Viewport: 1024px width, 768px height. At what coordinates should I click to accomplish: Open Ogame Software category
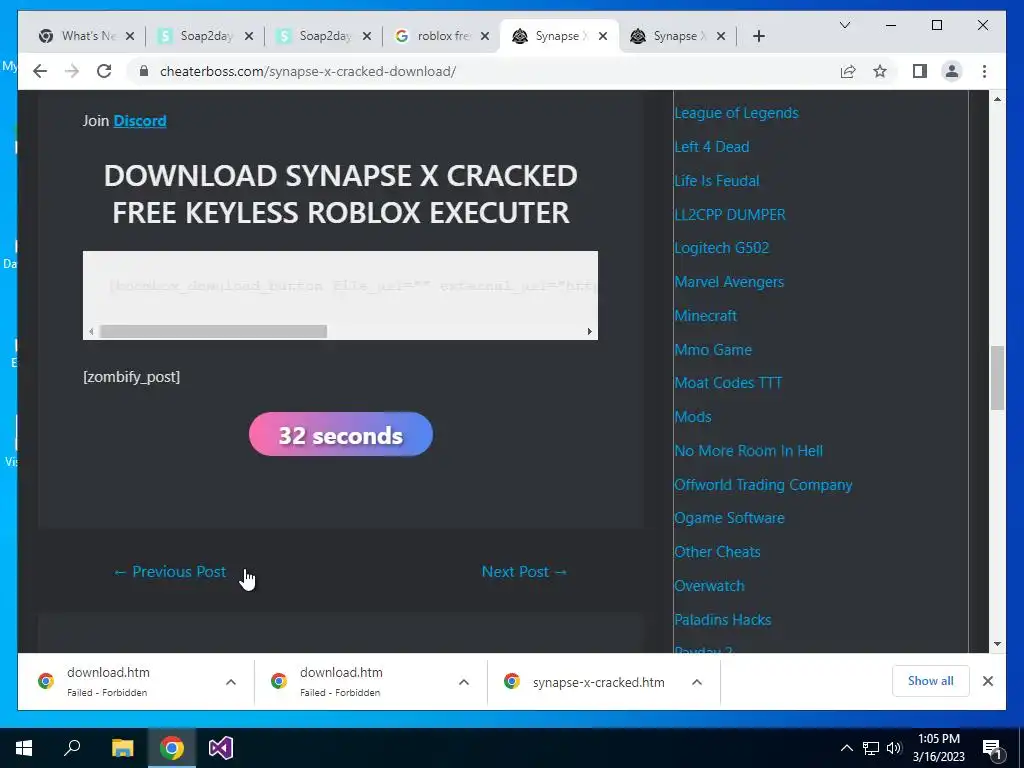coord(729,518)
